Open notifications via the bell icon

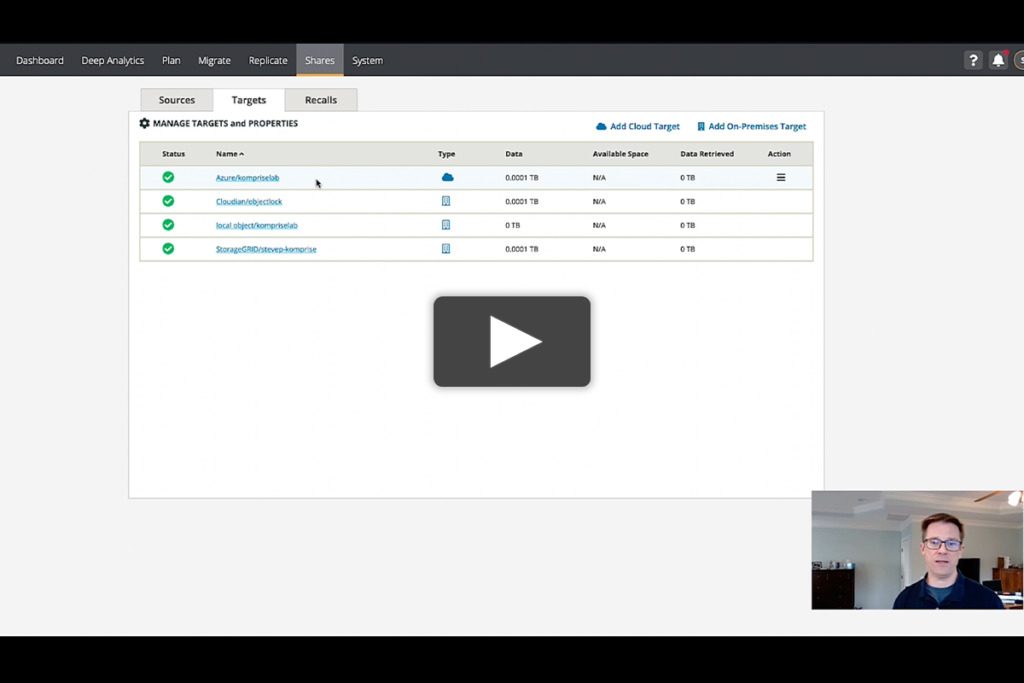pos(998,60)
